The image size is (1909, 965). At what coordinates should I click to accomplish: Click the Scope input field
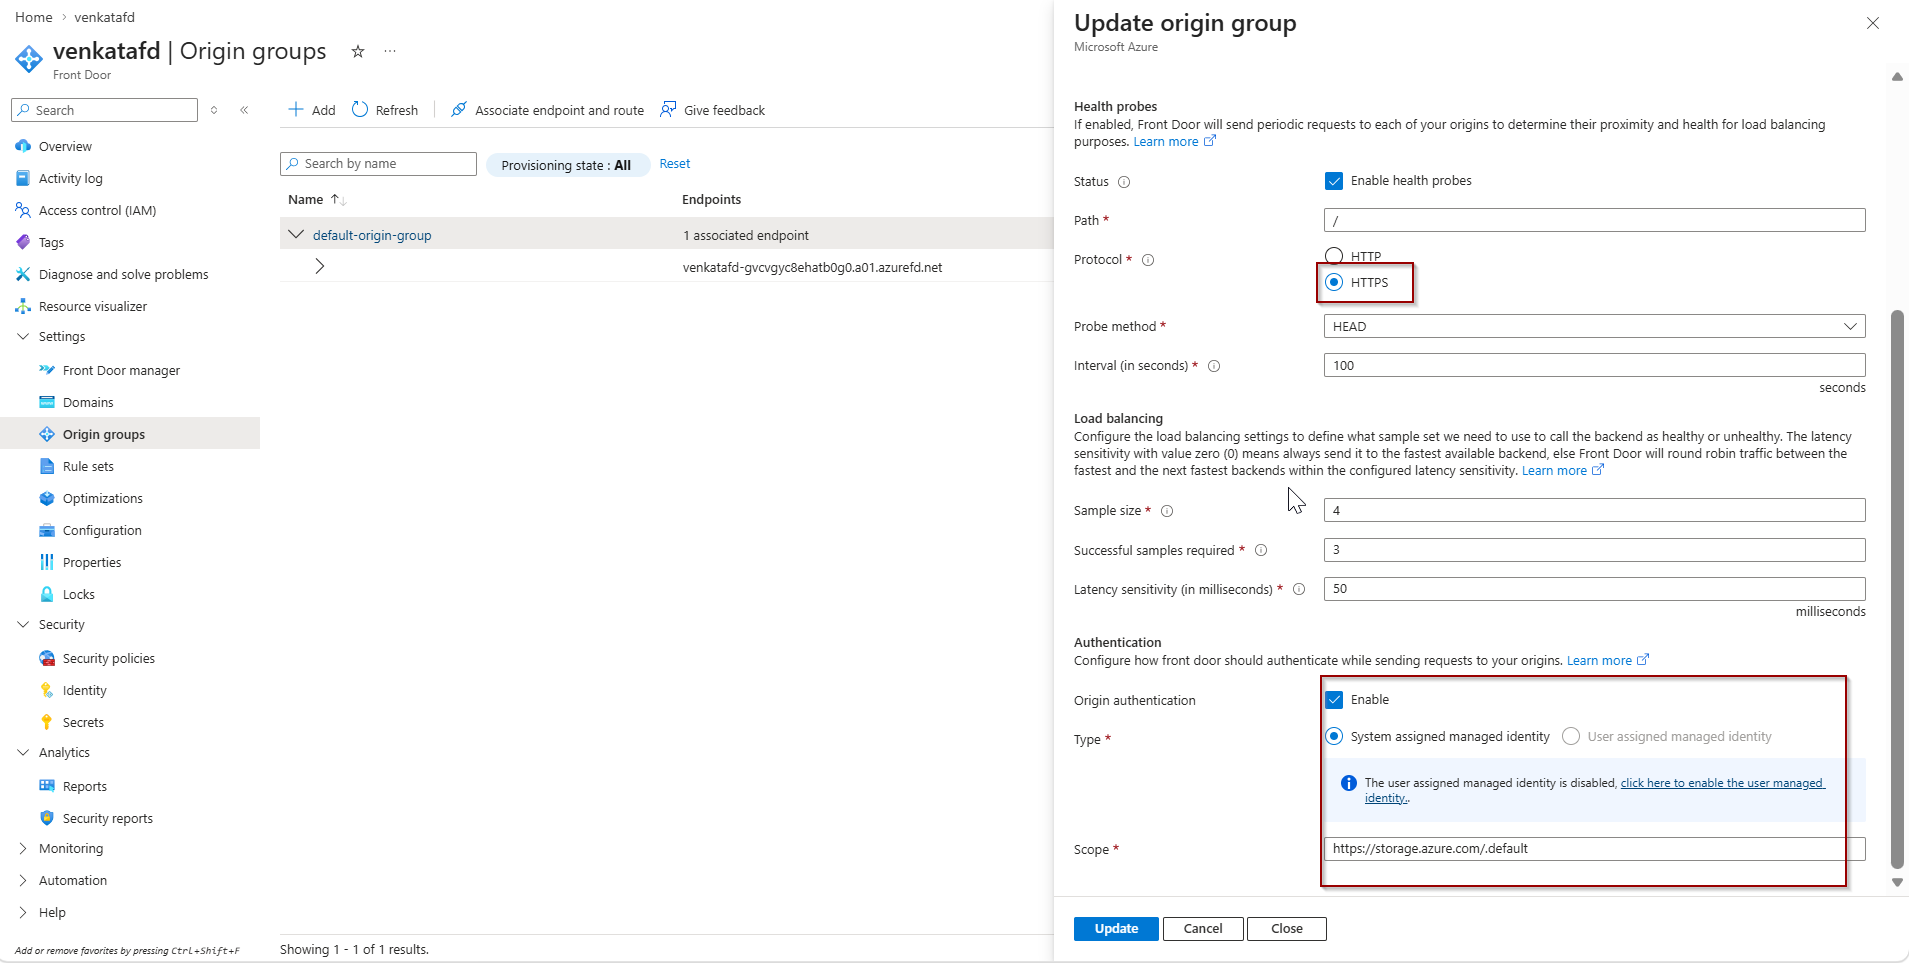[1594, 849]
